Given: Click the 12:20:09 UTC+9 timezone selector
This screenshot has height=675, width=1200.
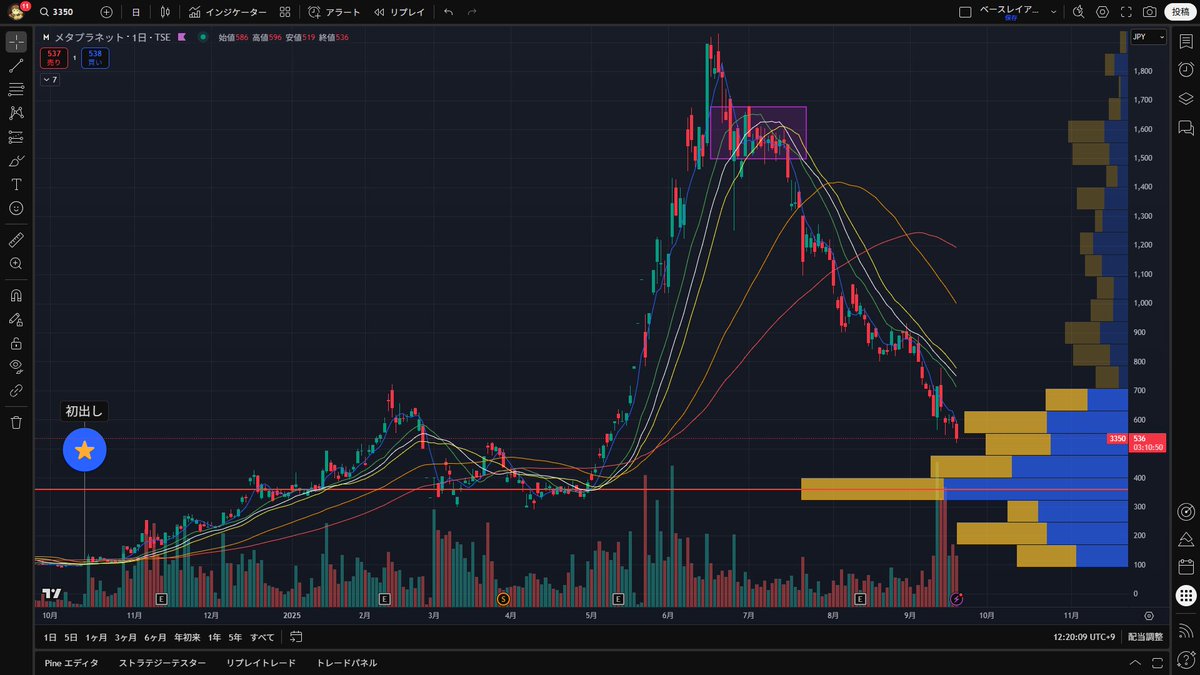Looking at the screenshot, I should coord(1083,637).
